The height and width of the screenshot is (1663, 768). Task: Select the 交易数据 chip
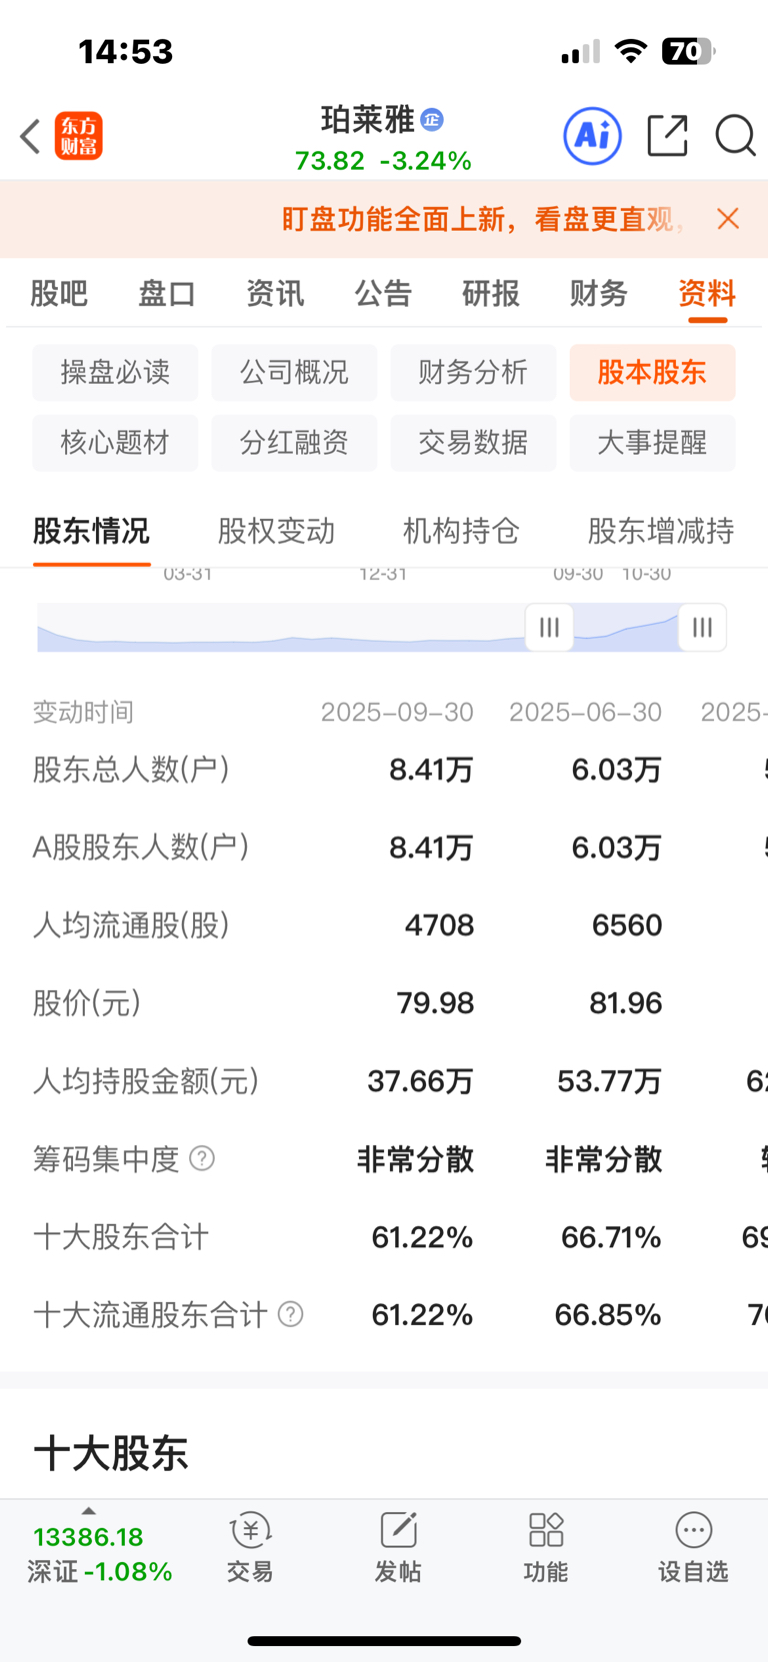[x=473, y=442]
